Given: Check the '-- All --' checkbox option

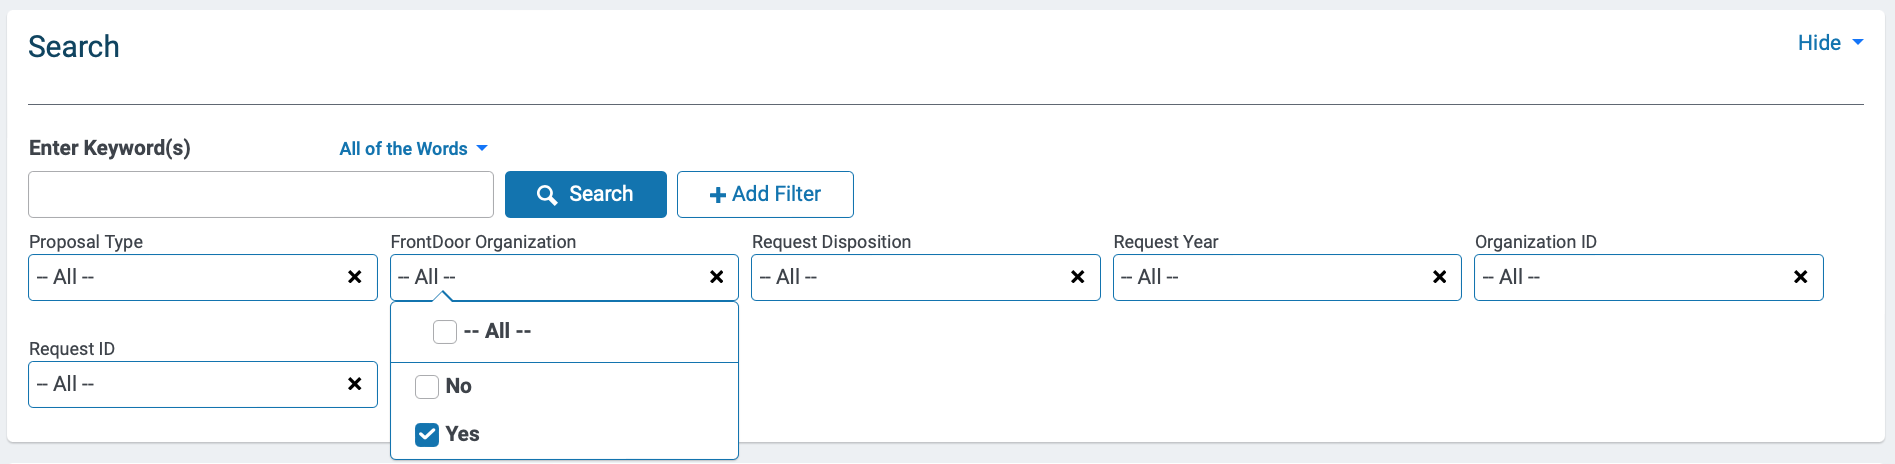Looking at the screenshot, I should [445, 331].
